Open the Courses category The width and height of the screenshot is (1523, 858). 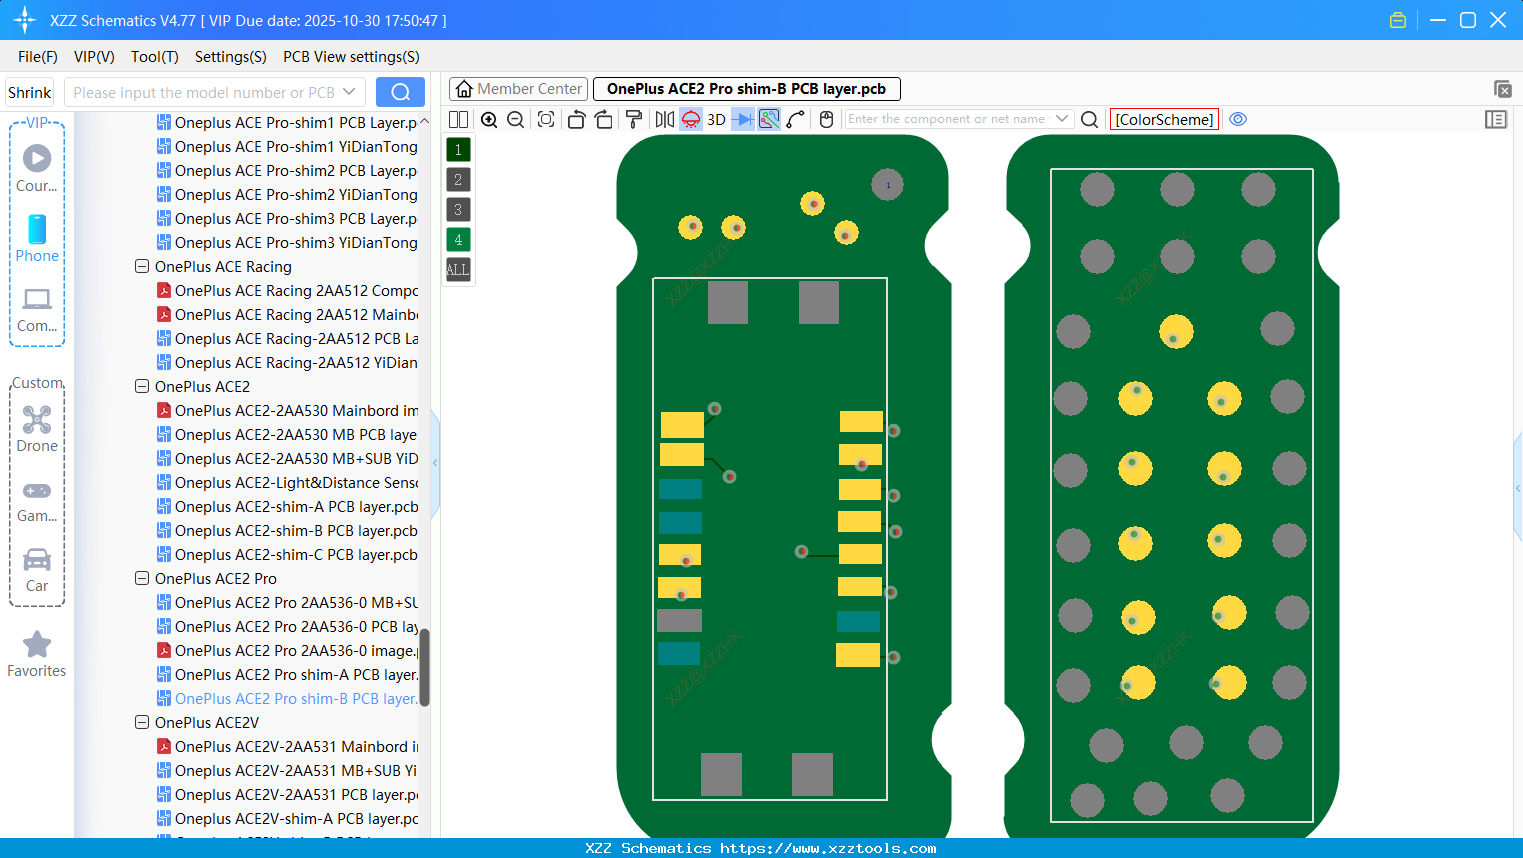(37, 169)
